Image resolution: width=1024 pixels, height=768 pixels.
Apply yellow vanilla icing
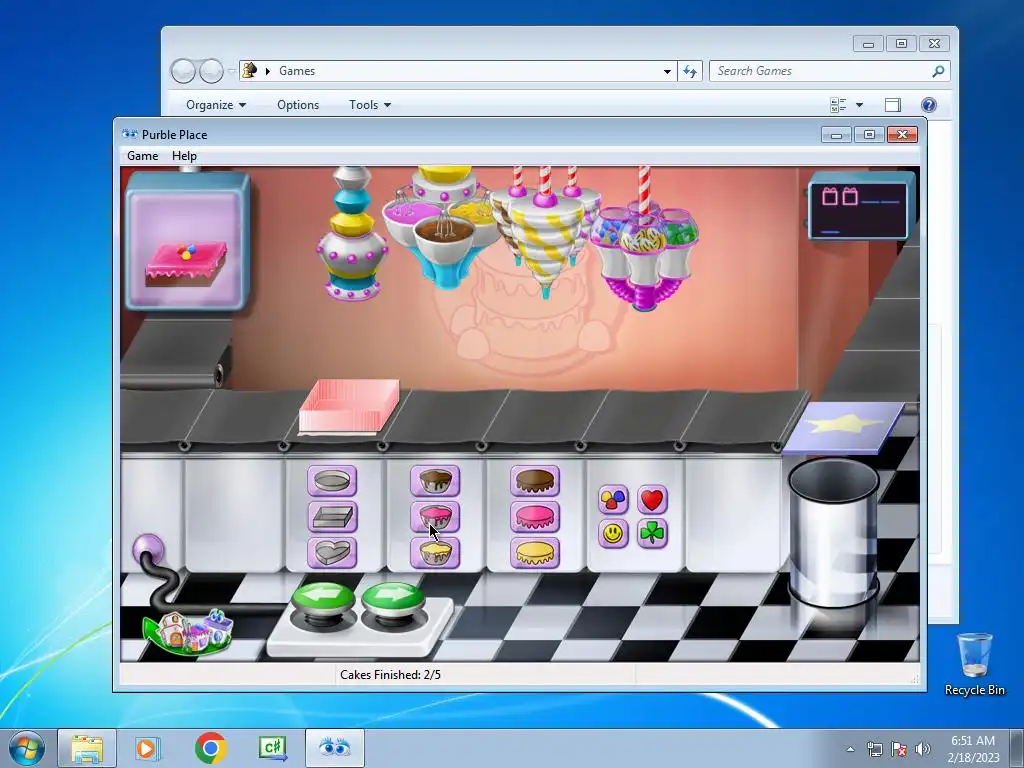click(x=535, y=553)
